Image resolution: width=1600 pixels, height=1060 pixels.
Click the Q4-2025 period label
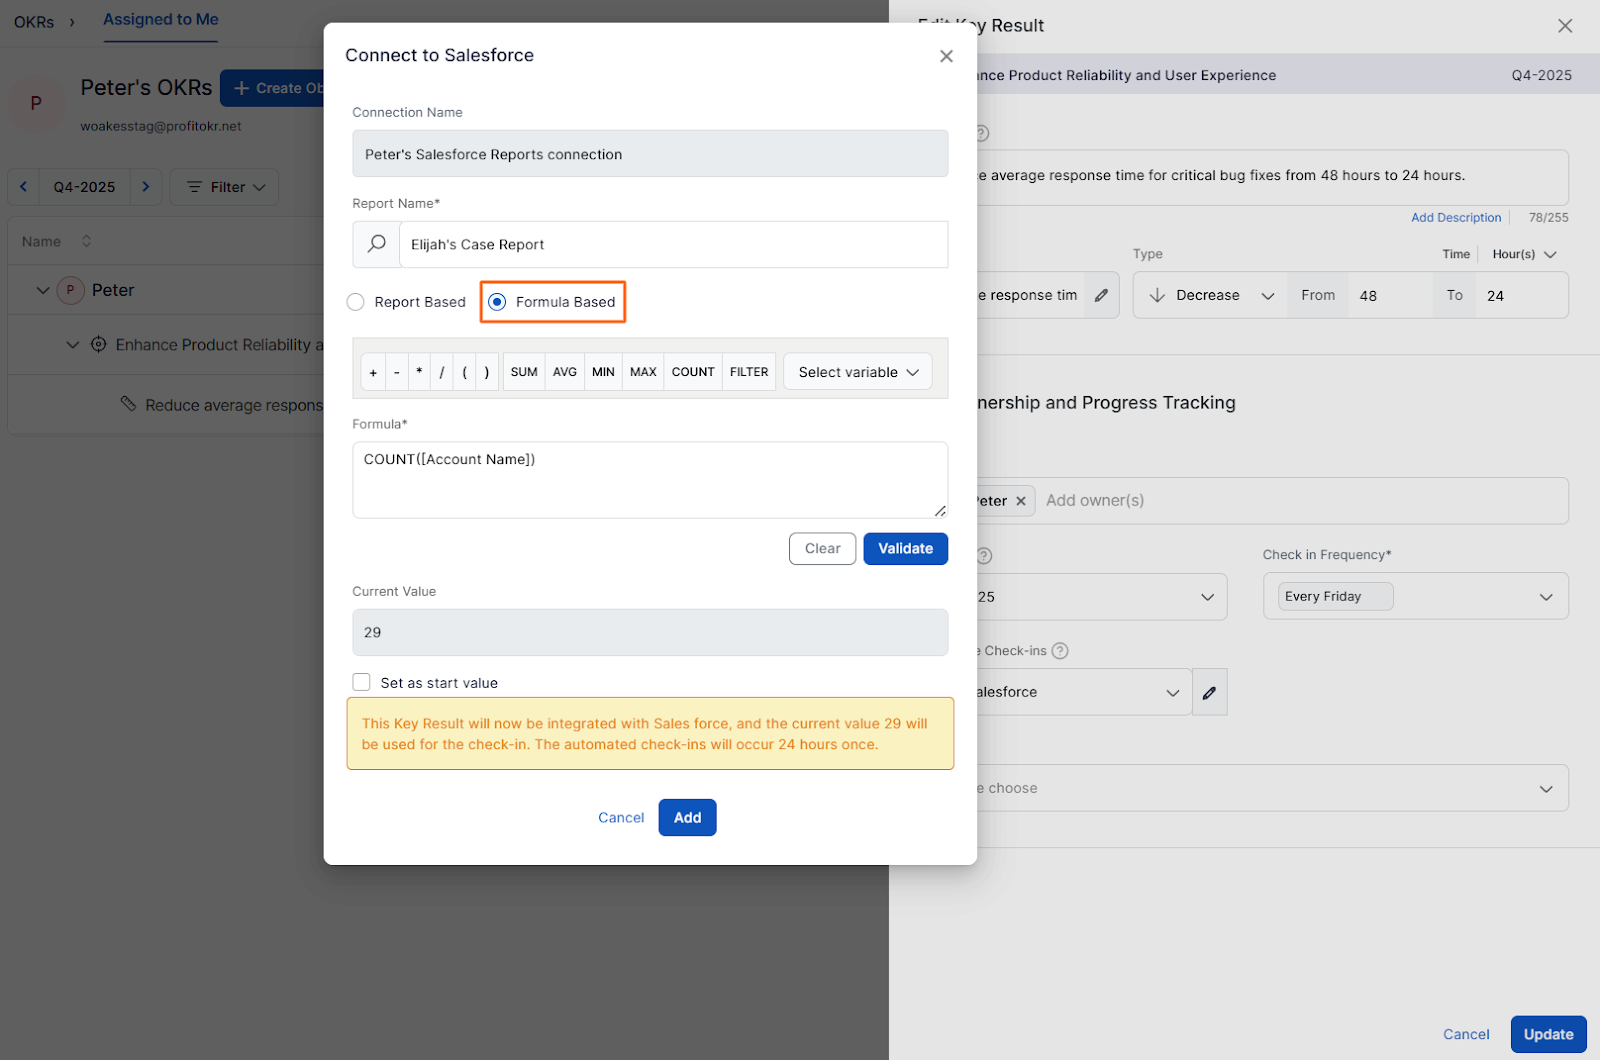click(84, 187)
